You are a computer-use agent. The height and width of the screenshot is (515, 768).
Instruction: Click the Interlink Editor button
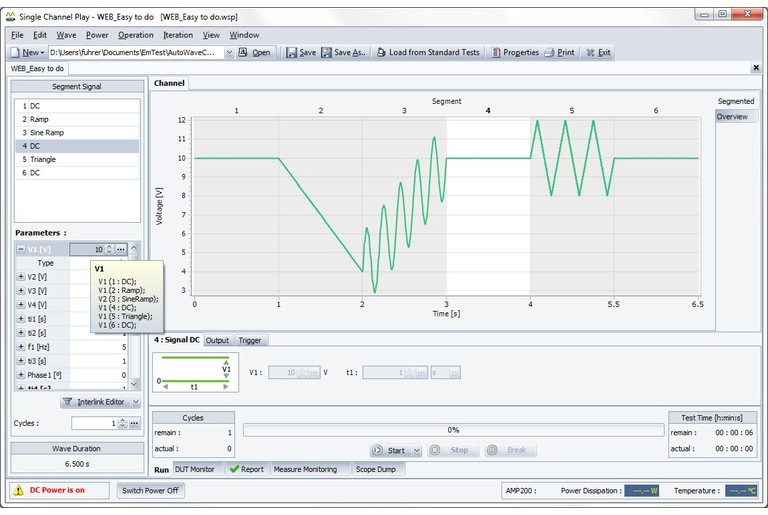[x=95, y=402]
